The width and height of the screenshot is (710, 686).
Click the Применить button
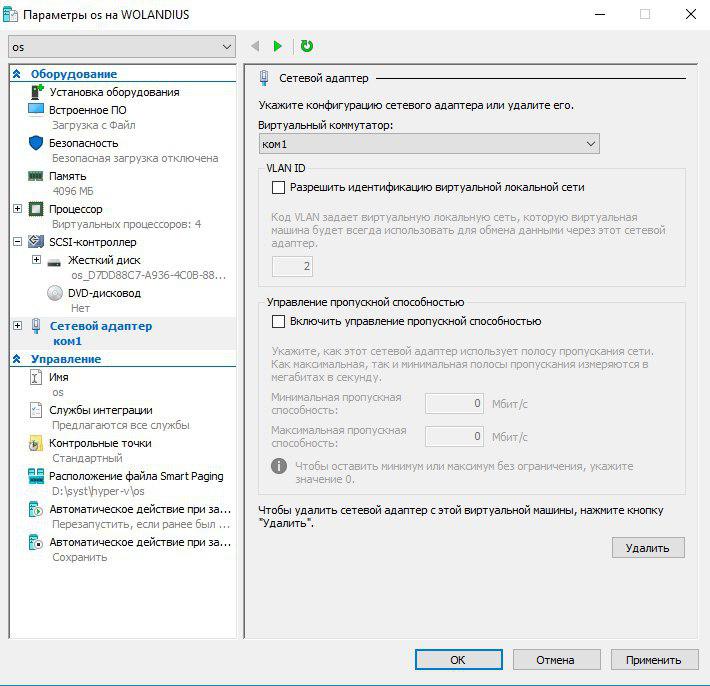click(x=654, y=660)
